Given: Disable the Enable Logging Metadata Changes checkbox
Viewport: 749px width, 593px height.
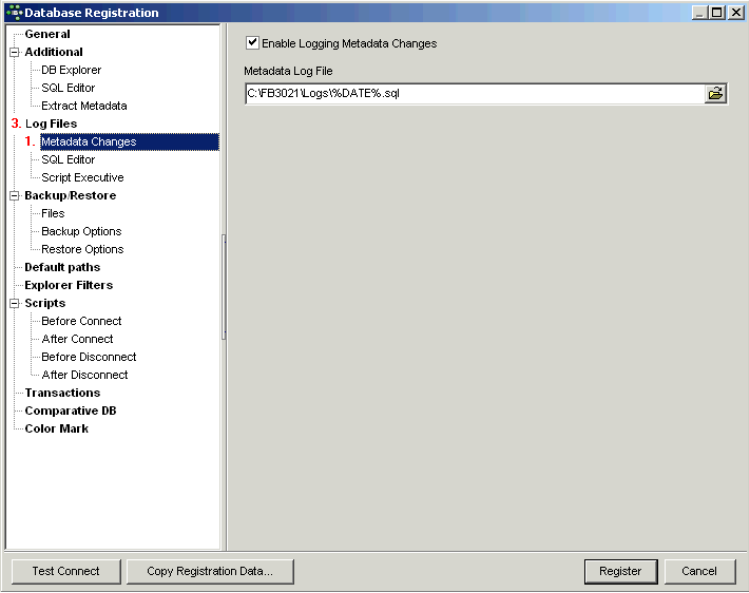Looking at the screenshot, I should point(252,43).
